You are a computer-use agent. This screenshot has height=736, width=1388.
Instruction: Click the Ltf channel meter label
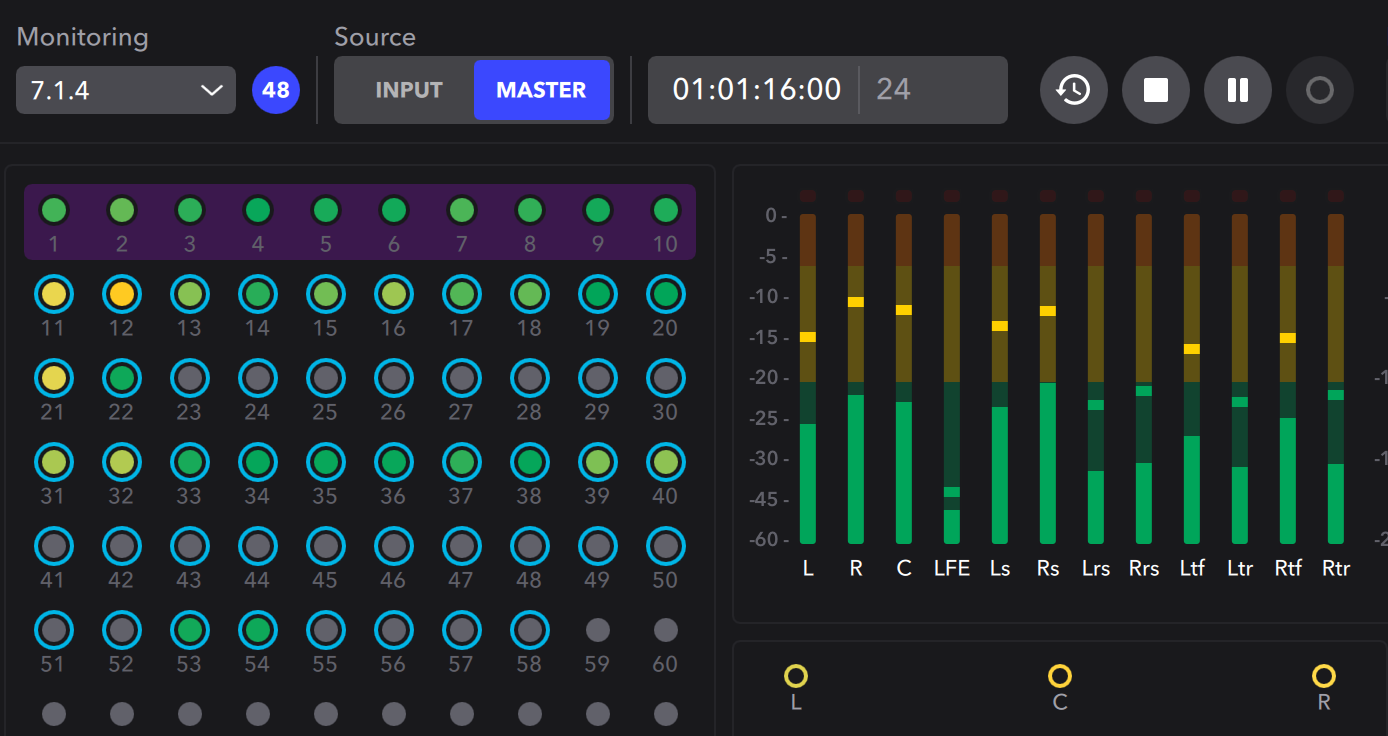(x=1192, y=568)
